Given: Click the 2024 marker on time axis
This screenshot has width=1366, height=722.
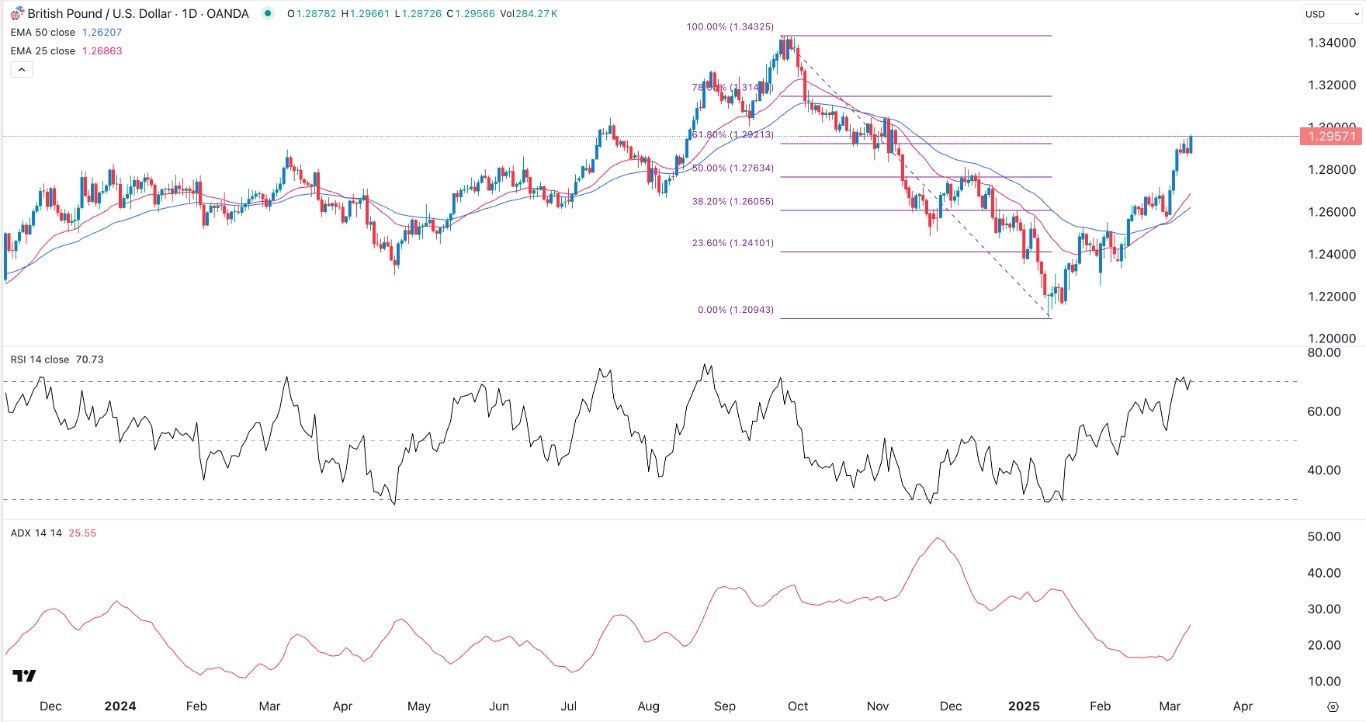Looking at the screenshot, I should point(120,705).
